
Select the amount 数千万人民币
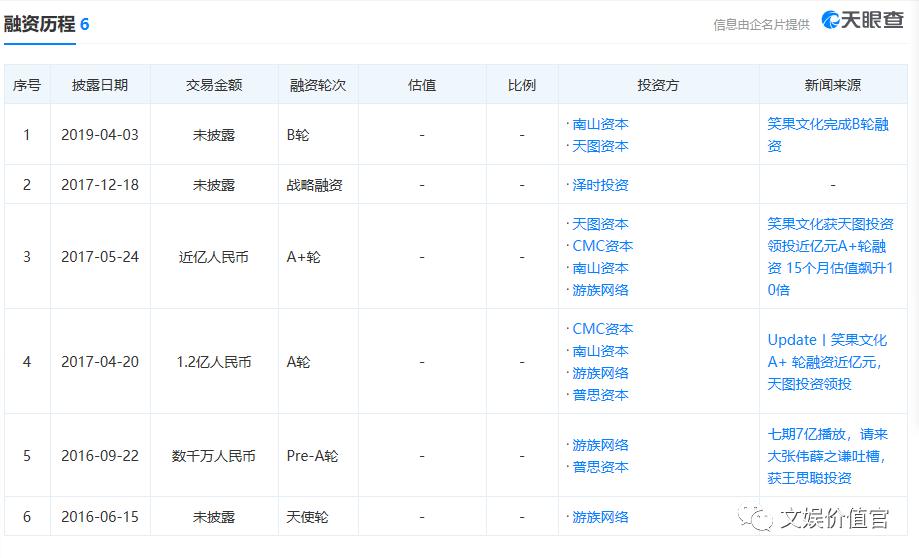214,456
